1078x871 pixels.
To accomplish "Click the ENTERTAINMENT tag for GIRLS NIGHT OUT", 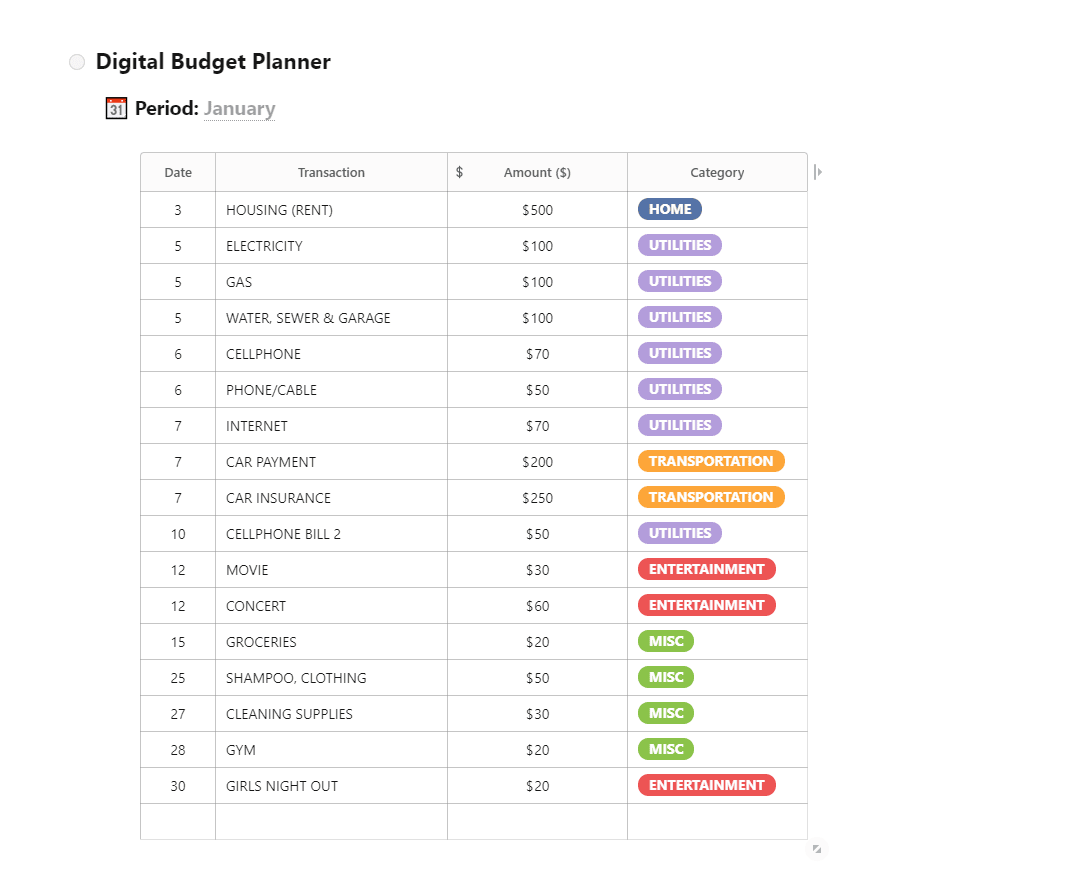I will pyautogui.click(x=707, y=785).
